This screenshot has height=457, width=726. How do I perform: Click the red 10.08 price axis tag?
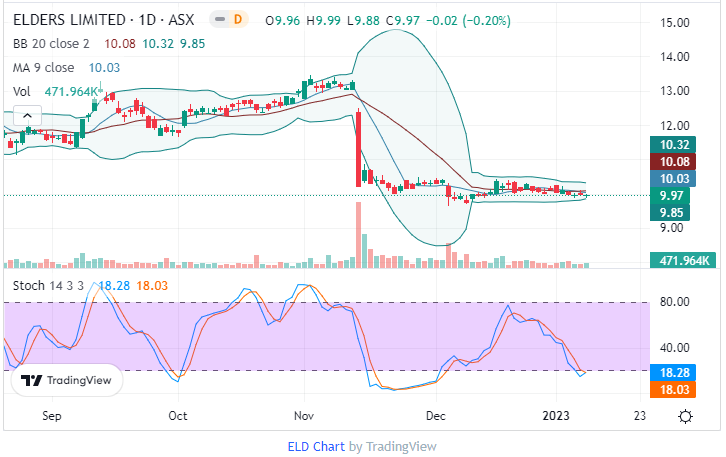tap(668, 161)
